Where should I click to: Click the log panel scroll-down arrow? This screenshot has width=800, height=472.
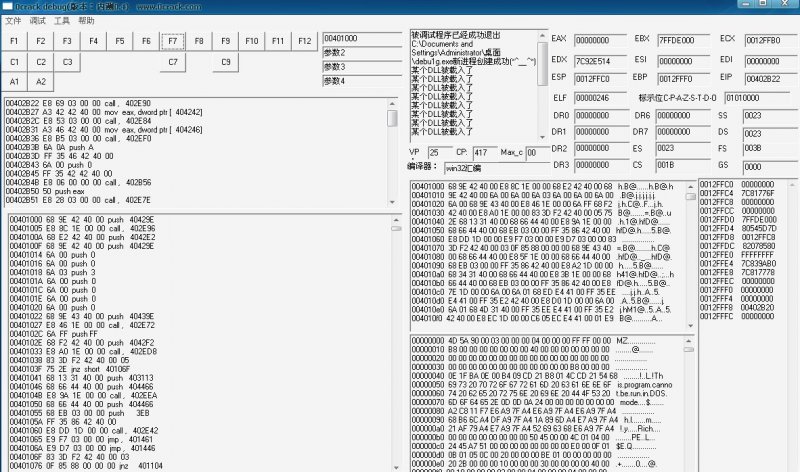542,137
